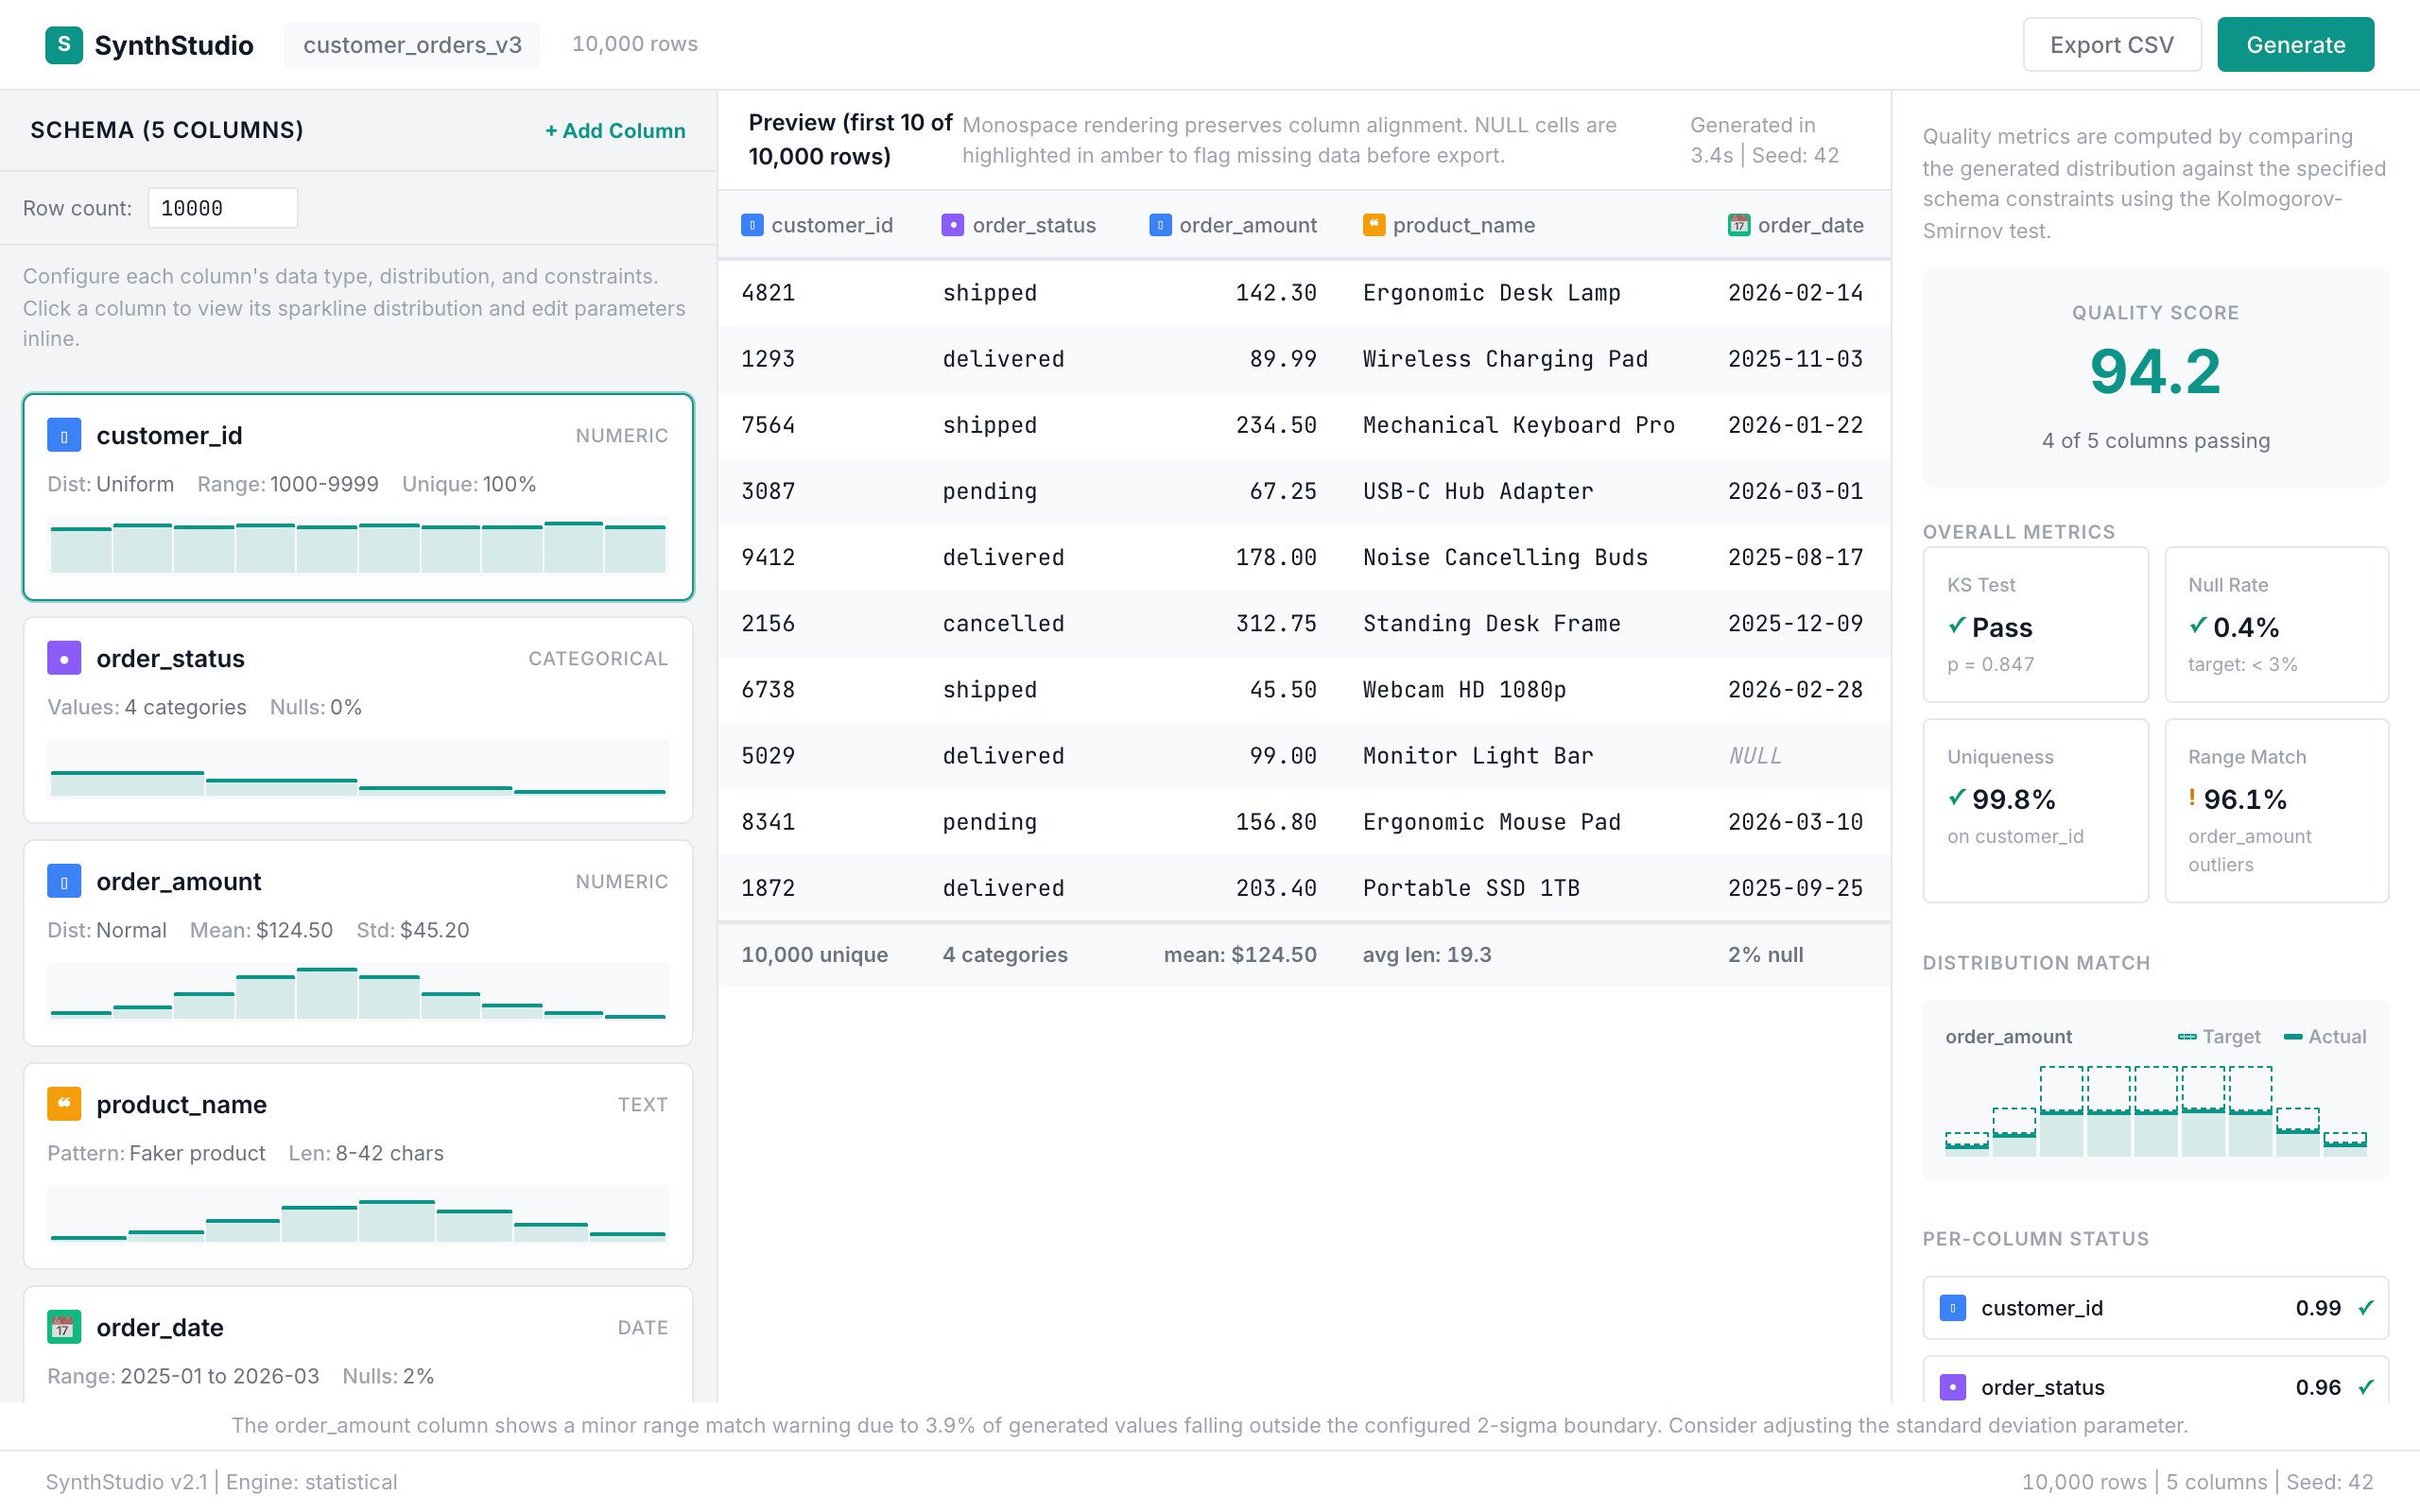Open the customer_orders_v3 dataset tab

click(x=412, y=45)
